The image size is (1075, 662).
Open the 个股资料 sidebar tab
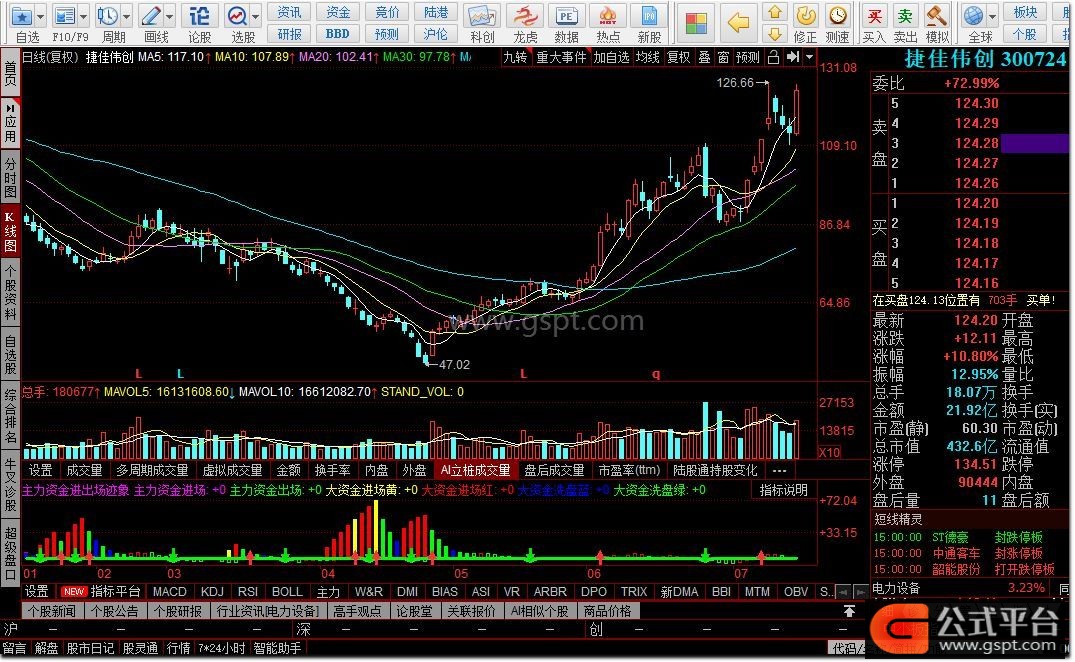pos(10,291)
